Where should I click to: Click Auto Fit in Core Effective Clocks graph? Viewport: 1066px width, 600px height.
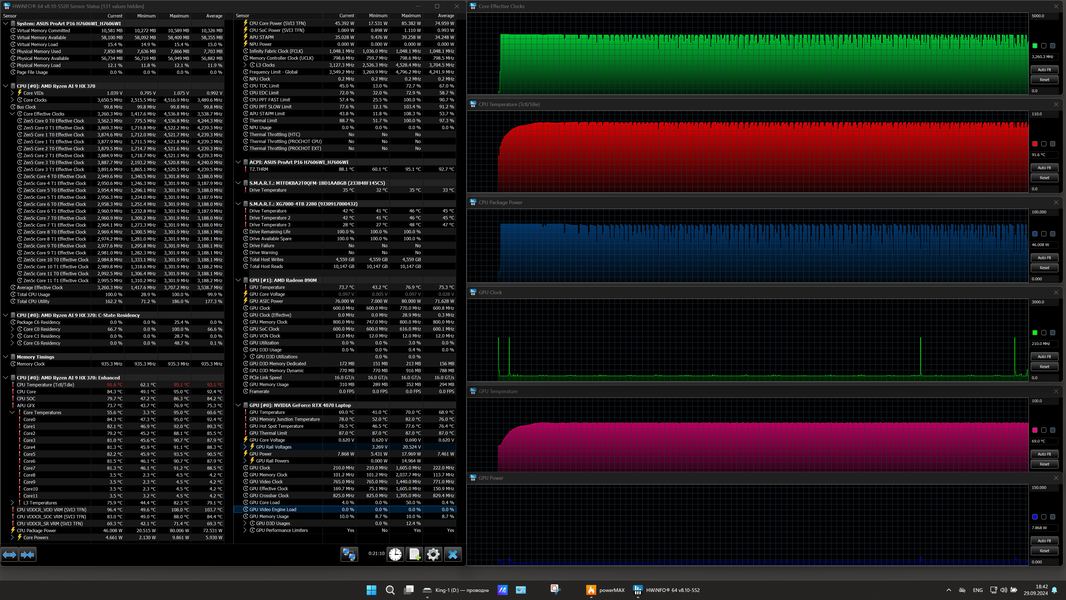pos(1044,69)
